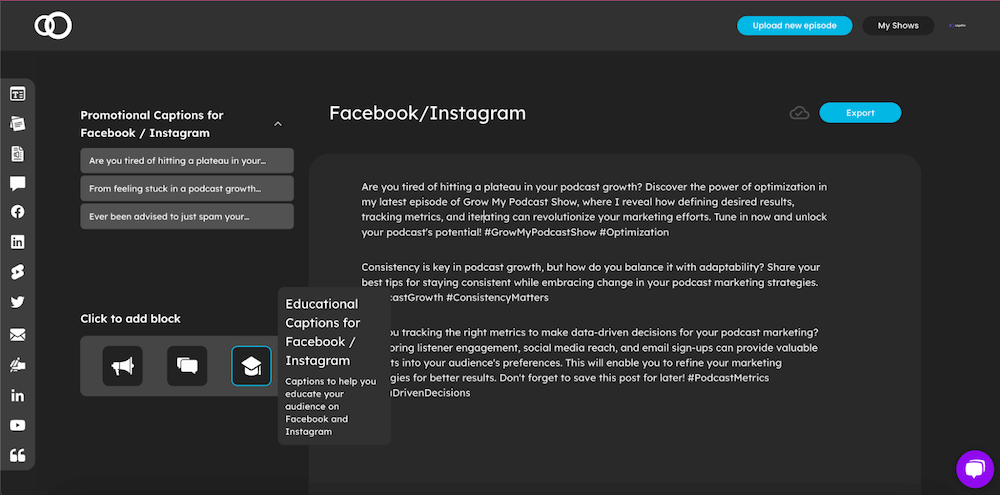Click the 'Promotional Captions for Facebook / Instagram' title

coord(152,124)
